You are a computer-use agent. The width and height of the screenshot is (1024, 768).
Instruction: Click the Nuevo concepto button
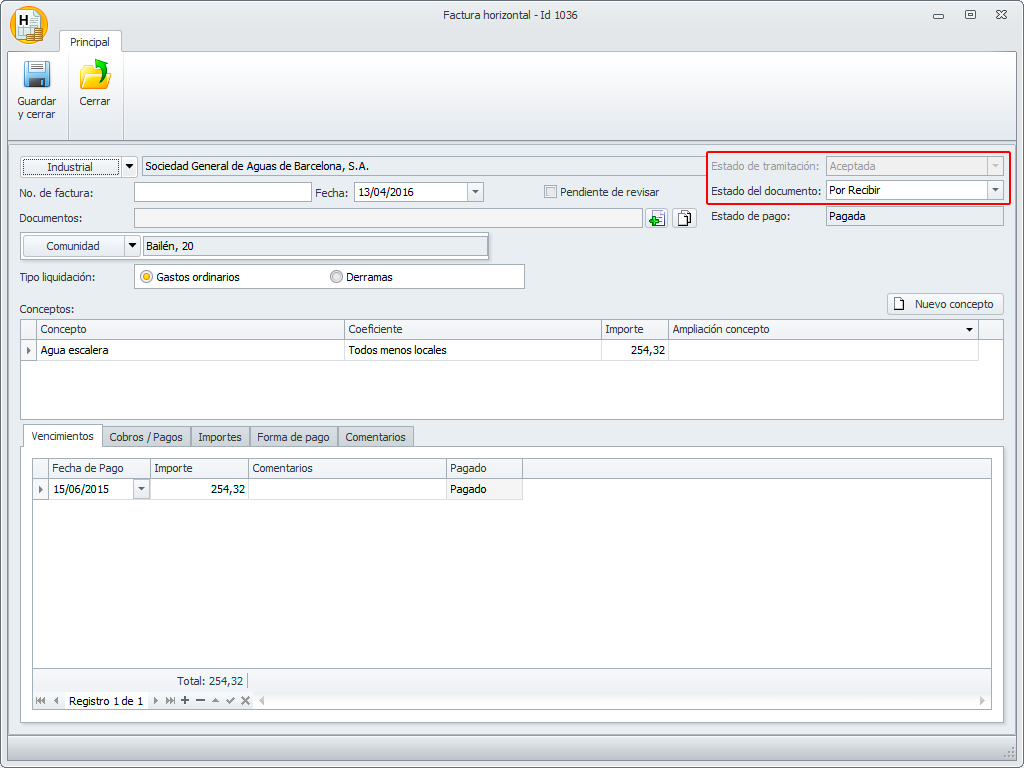(945, 304)
